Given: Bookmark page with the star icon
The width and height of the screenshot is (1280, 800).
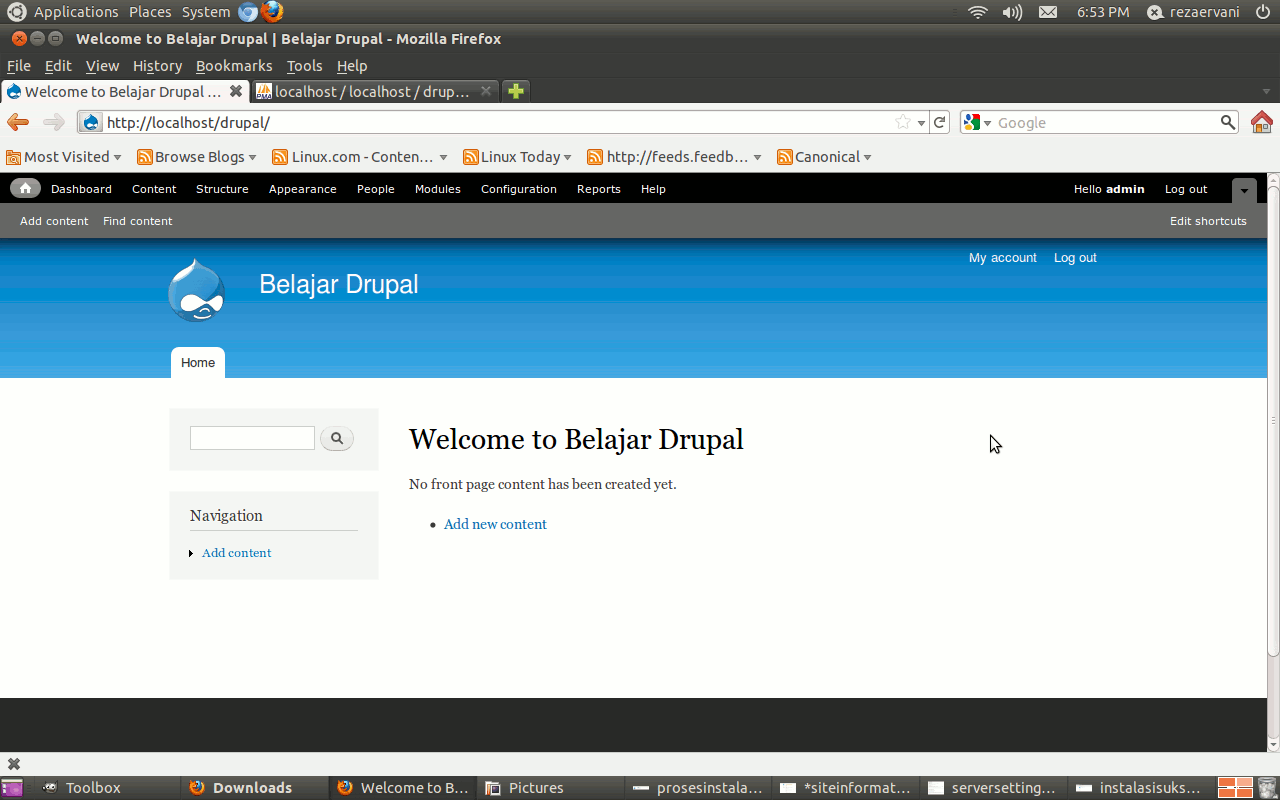Looking at the screenshot, I should tap(903, 122).
